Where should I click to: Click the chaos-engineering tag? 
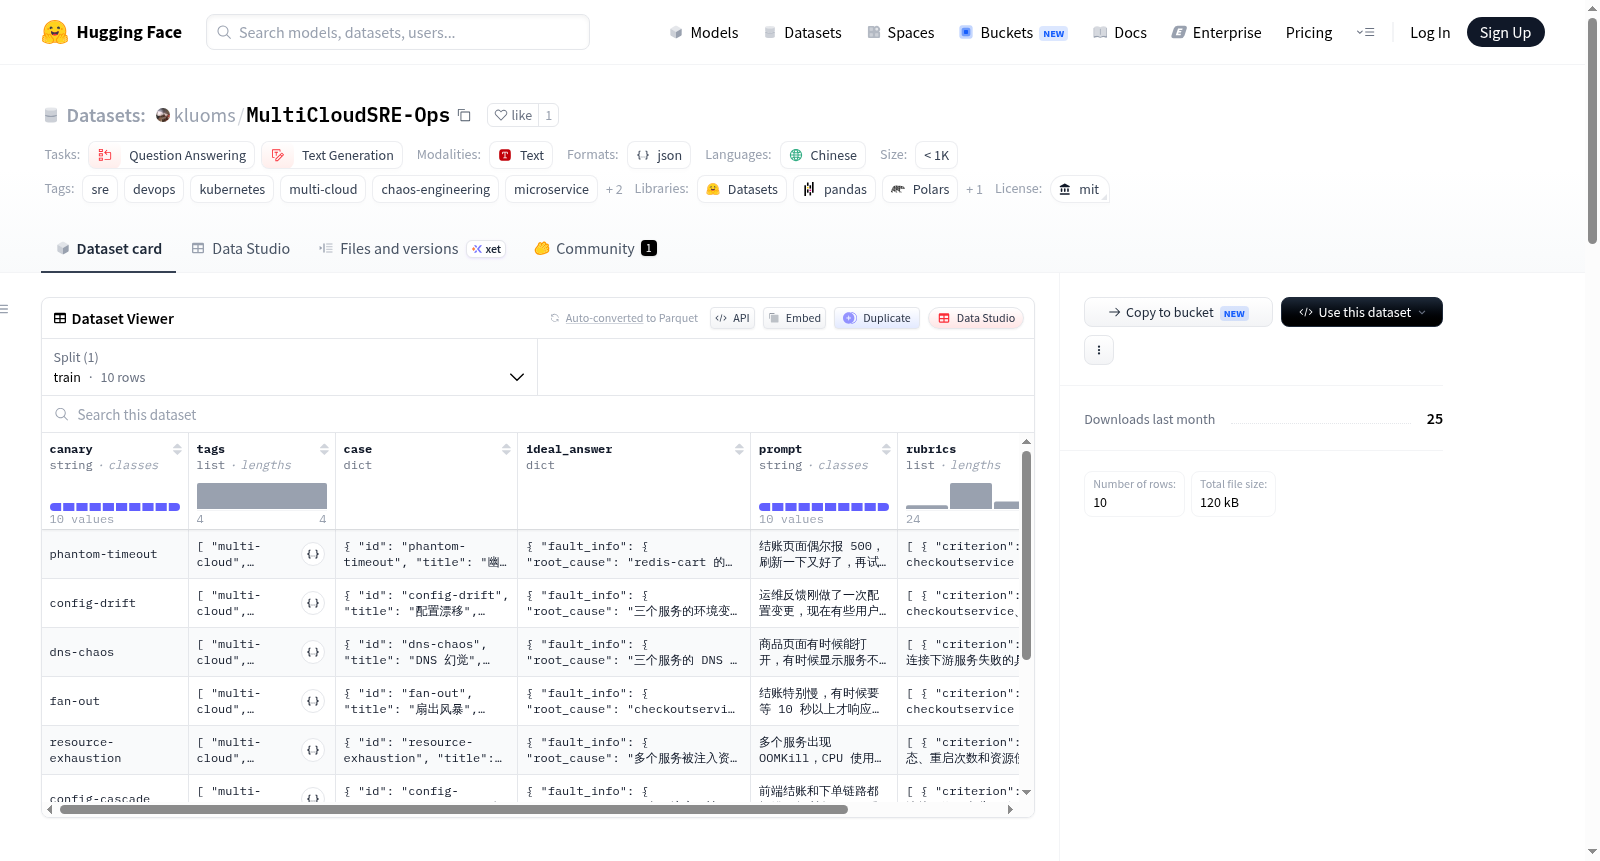point(436,189)
